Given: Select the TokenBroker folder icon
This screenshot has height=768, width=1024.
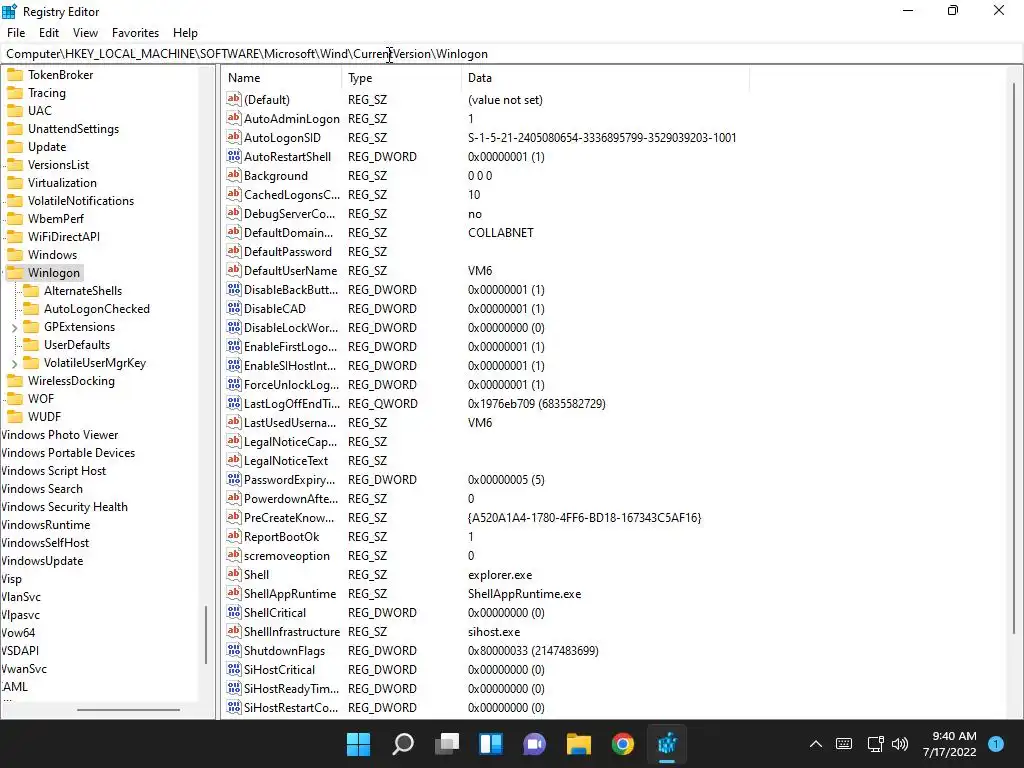Looking at the screenshot, I should point(15,74).
